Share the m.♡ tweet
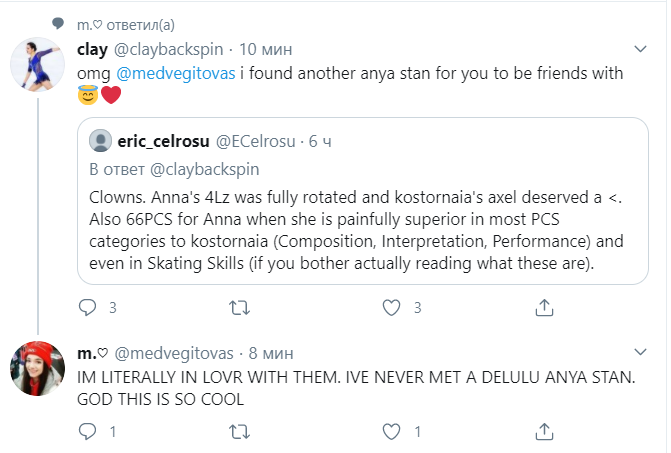 [545, 432]
